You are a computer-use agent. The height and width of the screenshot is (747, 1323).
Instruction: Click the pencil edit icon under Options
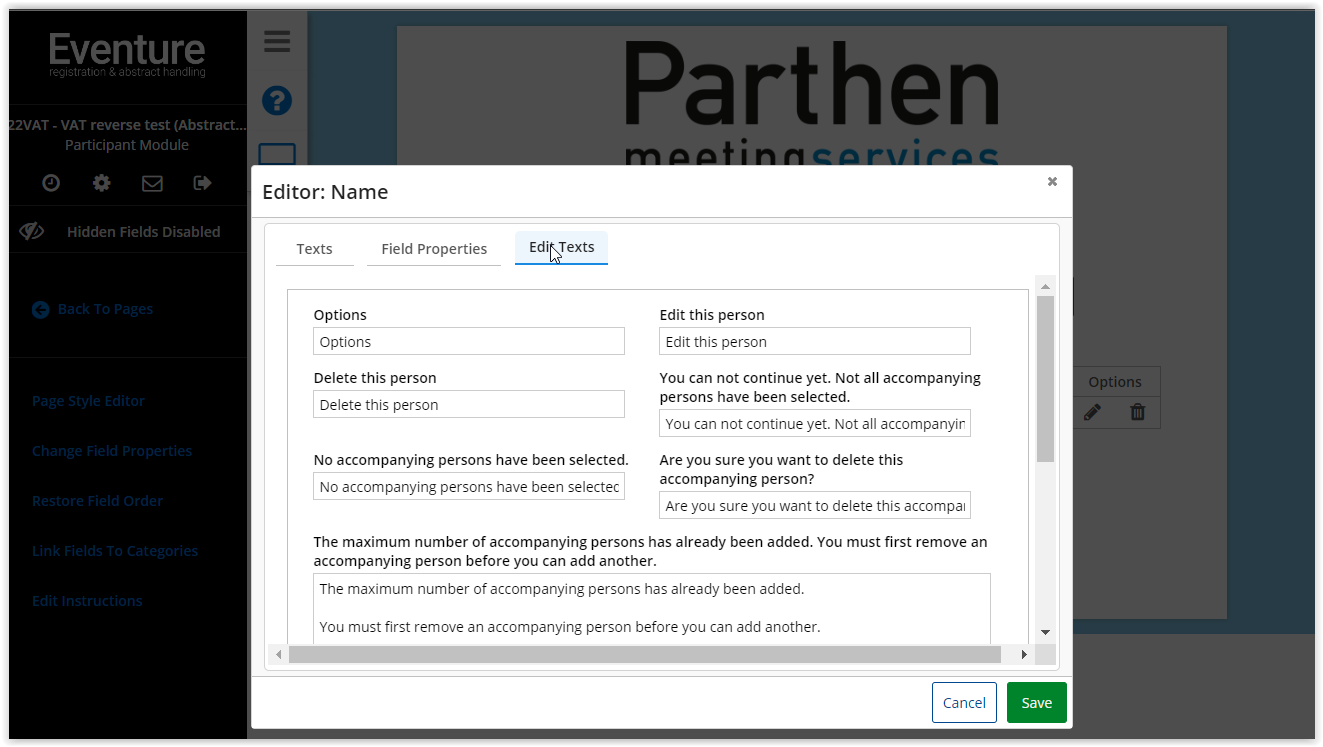(1092, 412)
